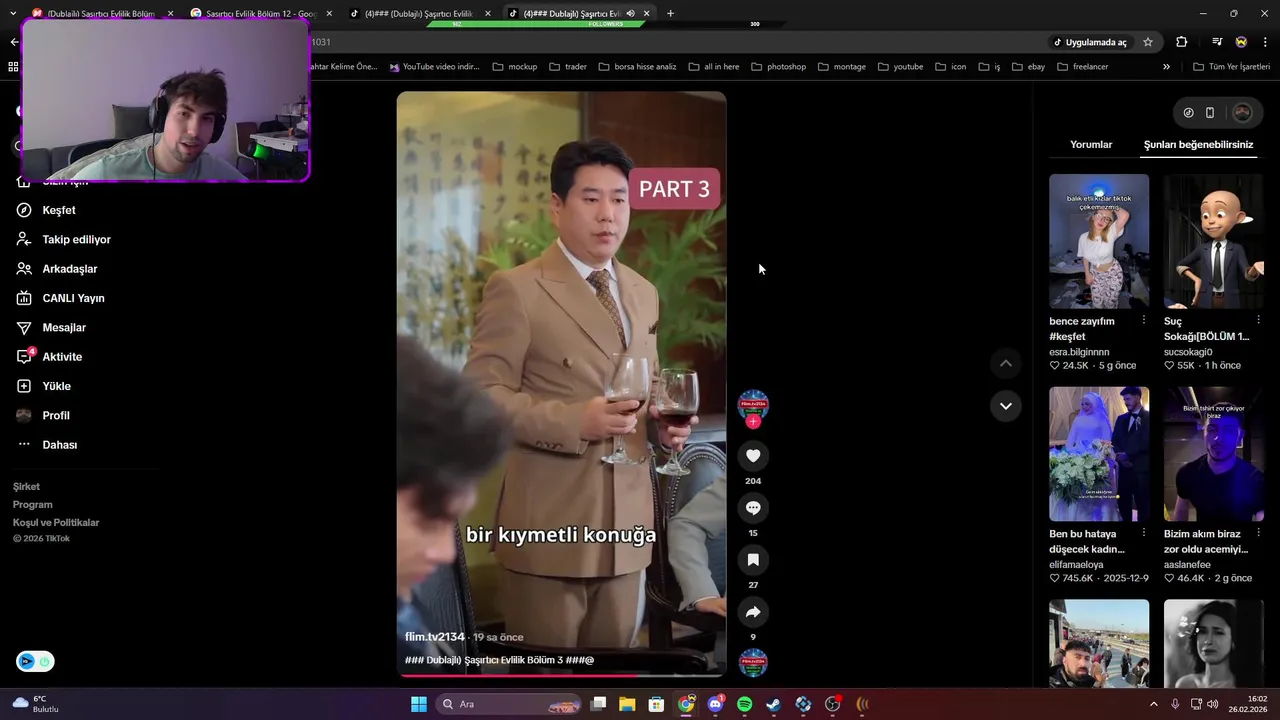Open the aaslanefee profile link

pos(1188,565)
